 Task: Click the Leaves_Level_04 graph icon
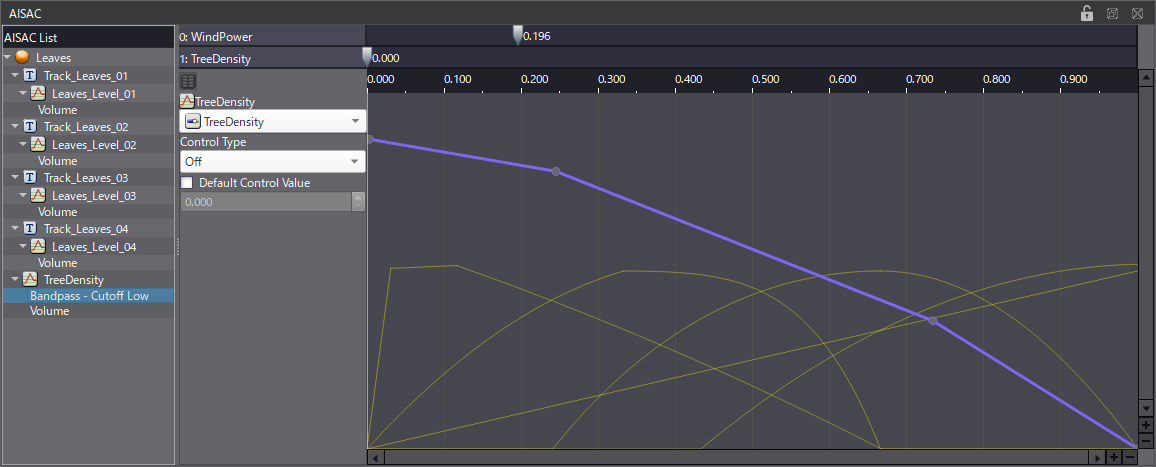point(39,246)
